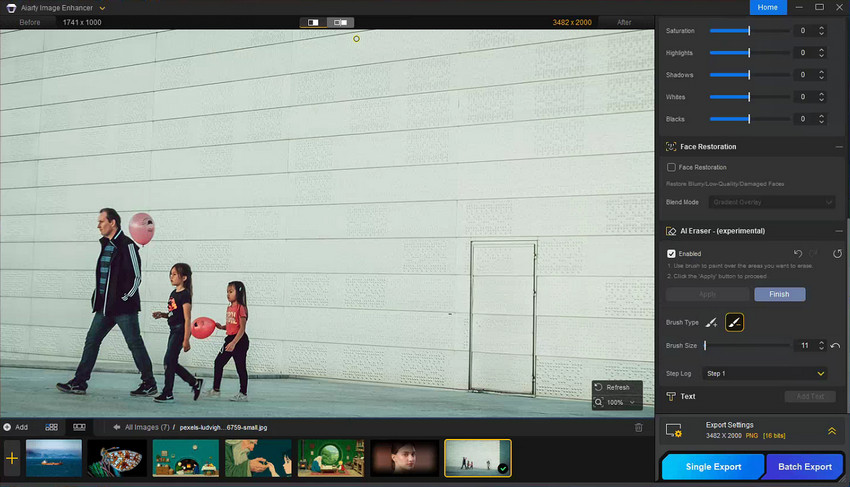
Task: Open the Aiarty Image Enhancer title dropdown arrow
Action: point(102,8)
